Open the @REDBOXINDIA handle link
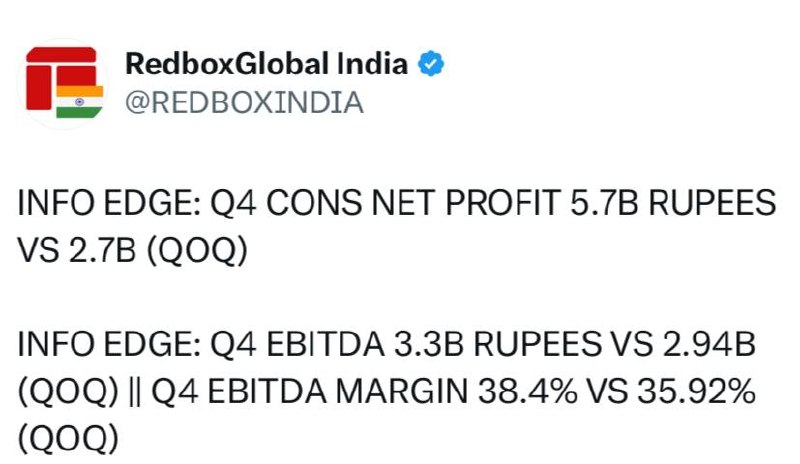The width and height of the screenshot is (800, 464). pyautogui.click(x=244, y=103)
